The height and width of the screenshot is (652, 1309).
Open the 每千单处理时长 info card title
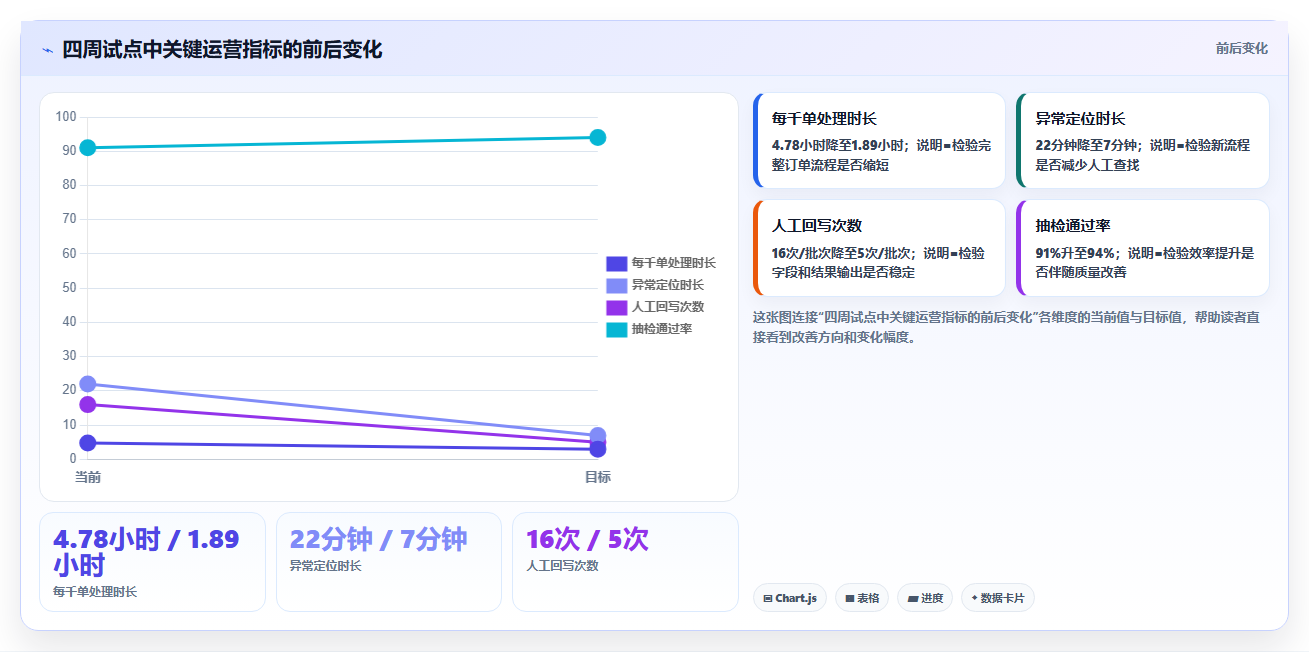pyautogui.click(x=824, y=119)
